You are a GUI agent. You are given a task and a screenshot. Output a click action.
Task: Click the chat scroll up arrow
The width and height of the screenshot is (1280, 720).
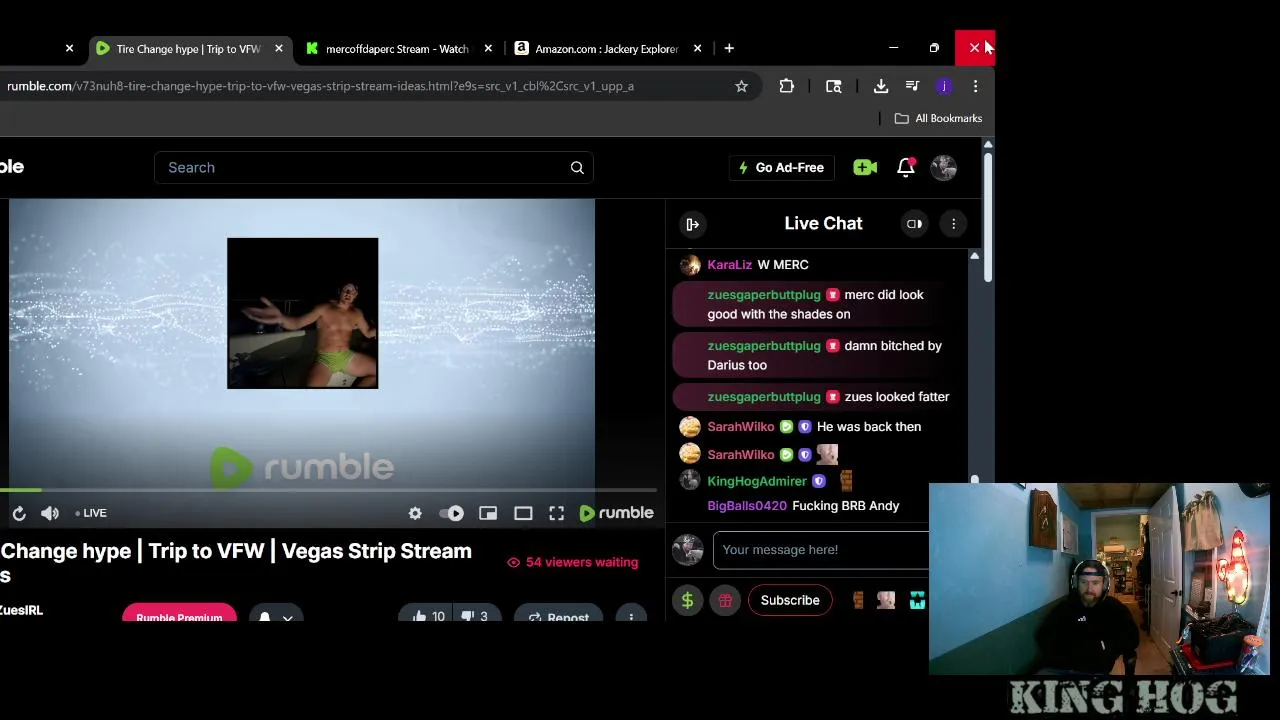[x=974, y=256]
